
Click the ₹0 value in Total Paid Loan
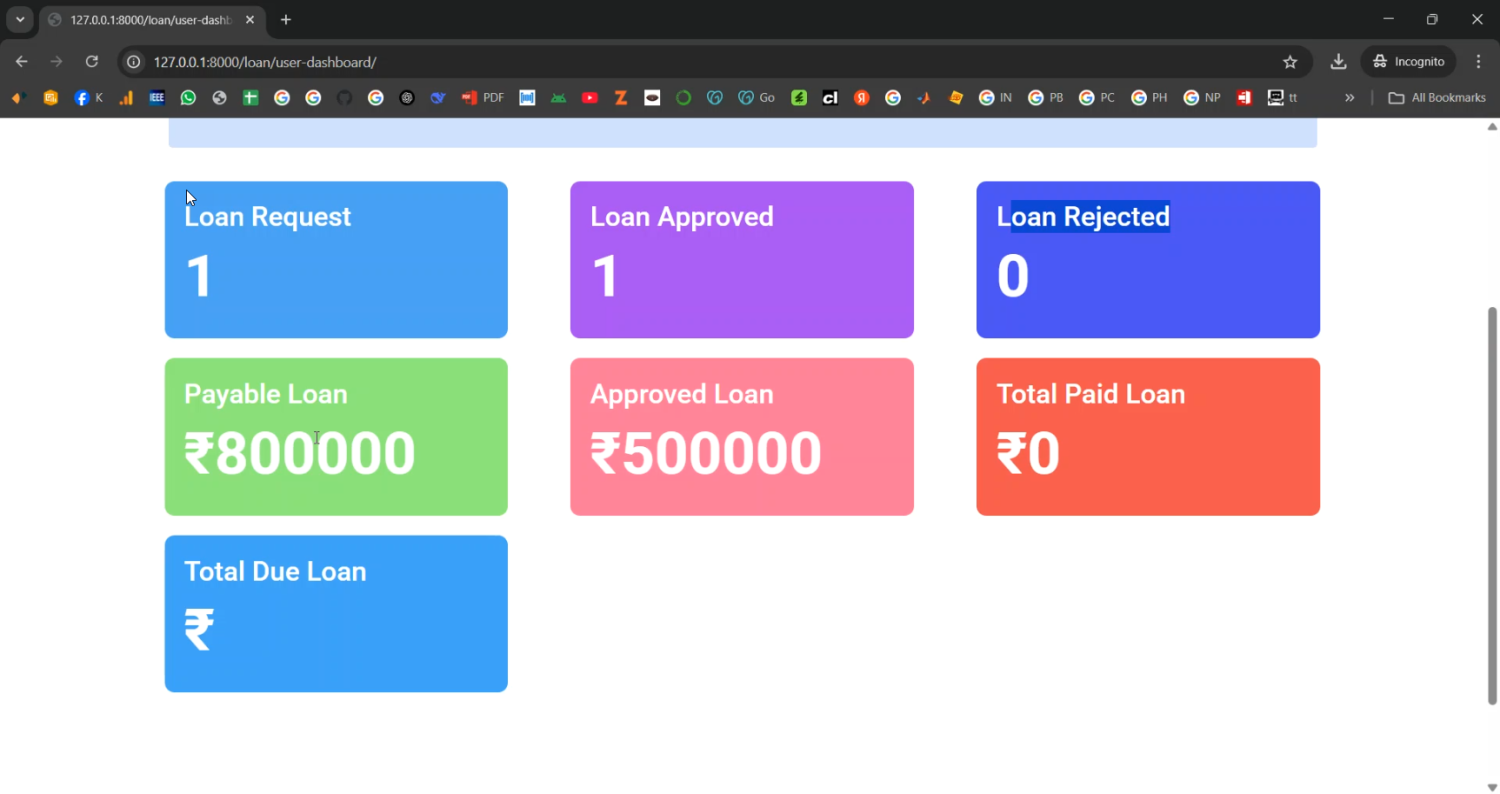1028,453
